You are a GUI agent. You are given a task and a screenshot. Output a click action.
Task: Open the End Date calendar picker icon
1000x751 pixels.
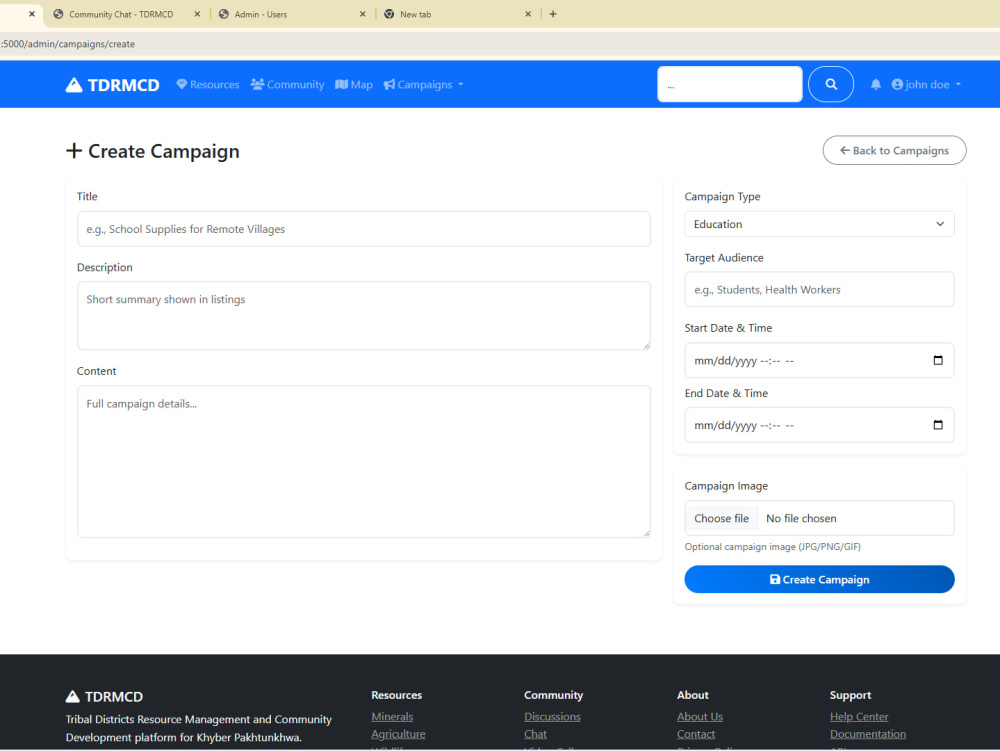(938, 425)
